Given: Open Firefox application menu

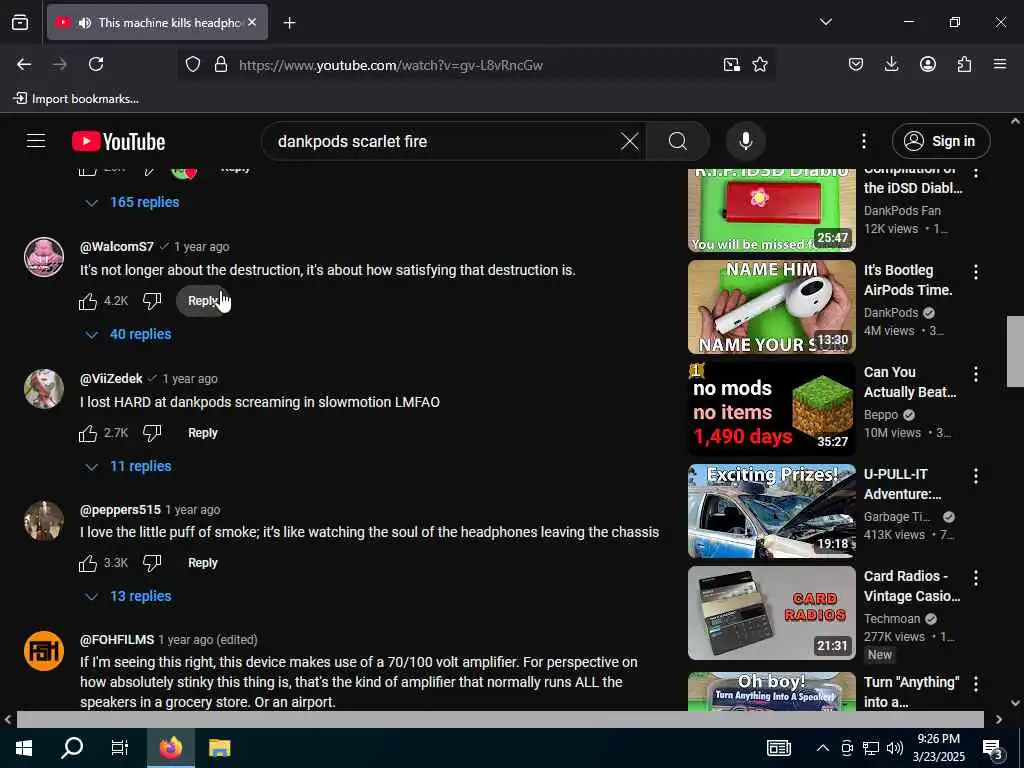Looking at the screenshot, I should (1000, 64).
